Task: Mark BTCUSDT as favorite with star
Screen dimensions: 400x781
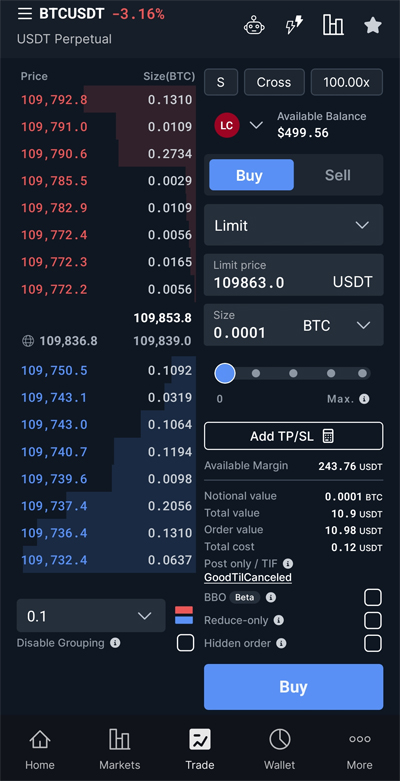Action: coord(373,25)
